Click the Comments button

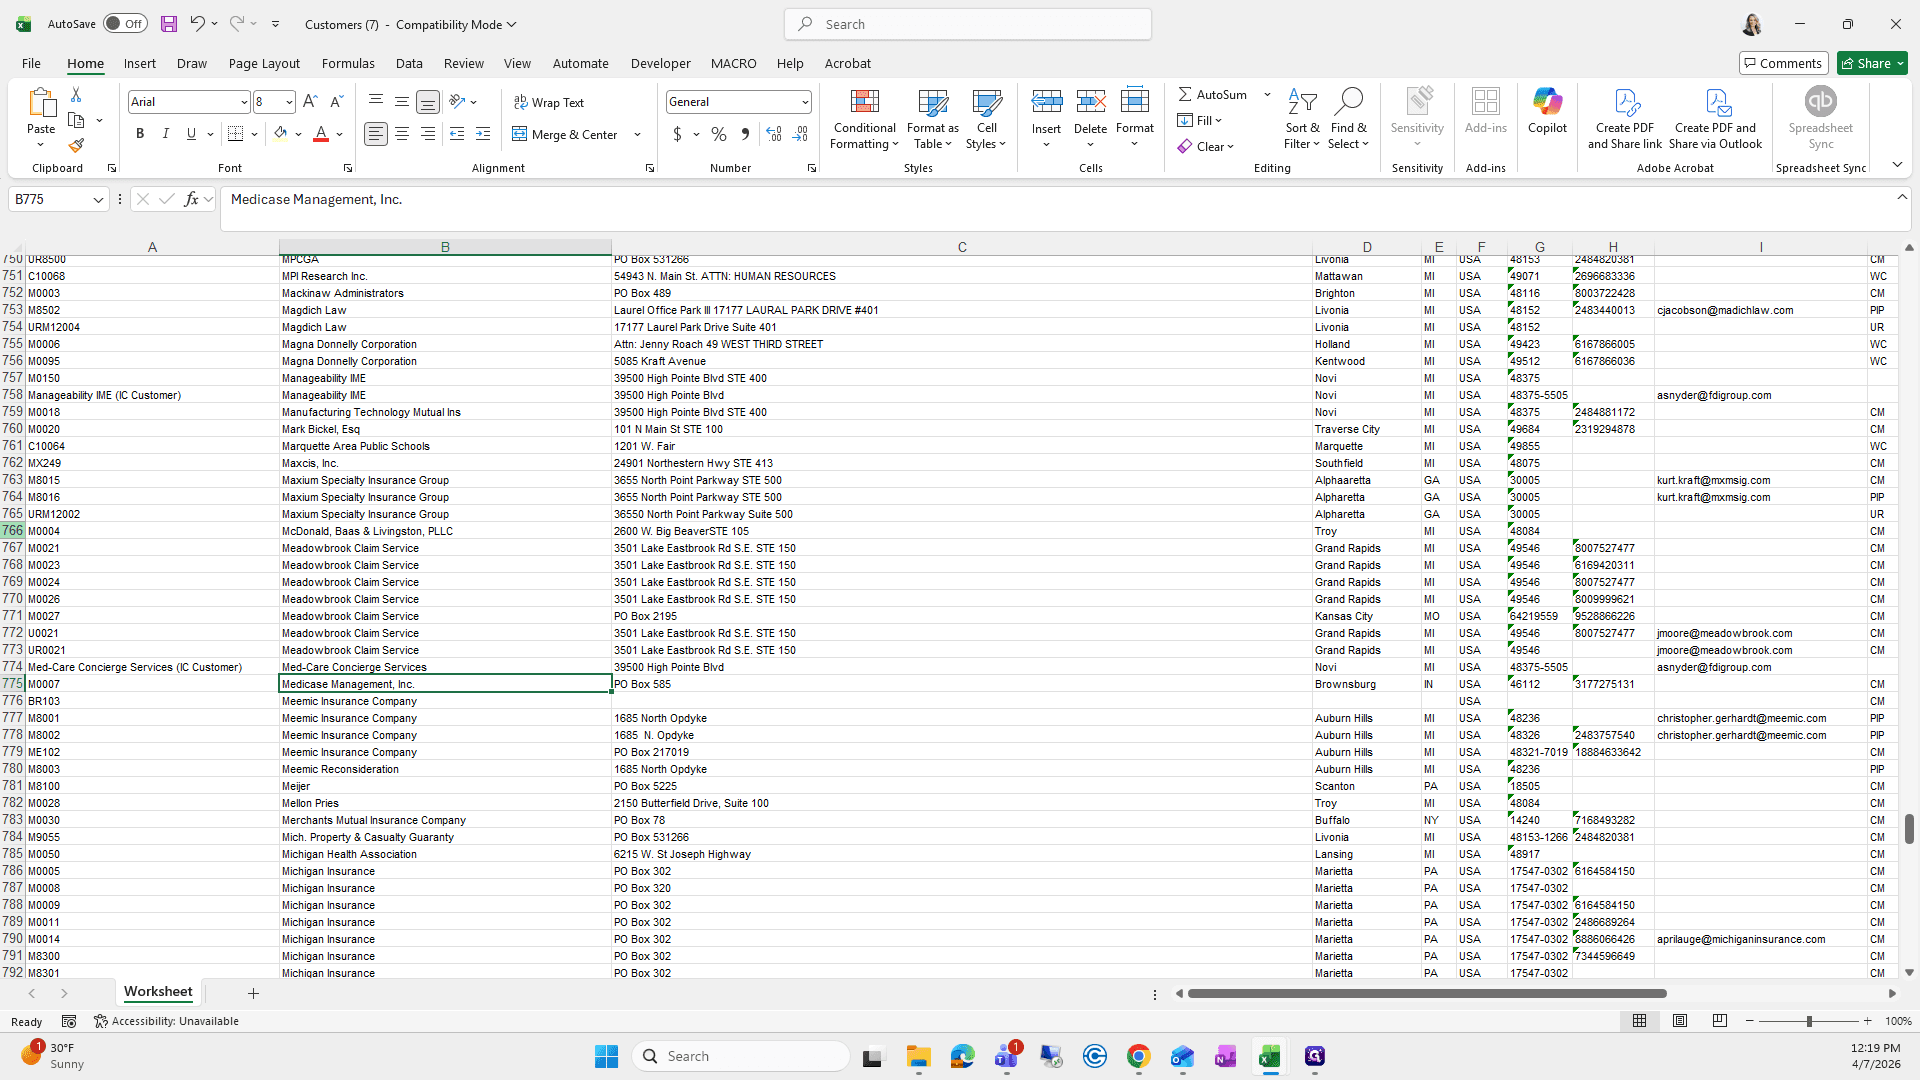click(x=1784, y=63)
